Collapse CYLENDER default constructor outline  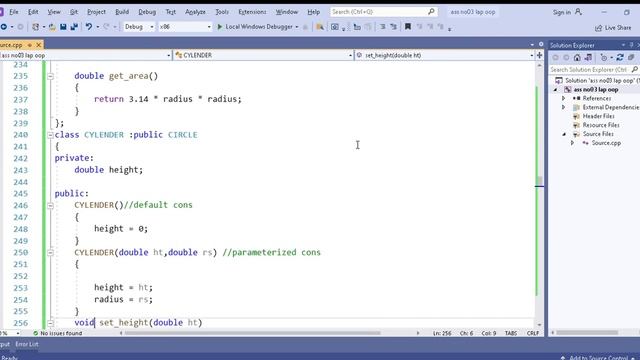coord(50,205)
